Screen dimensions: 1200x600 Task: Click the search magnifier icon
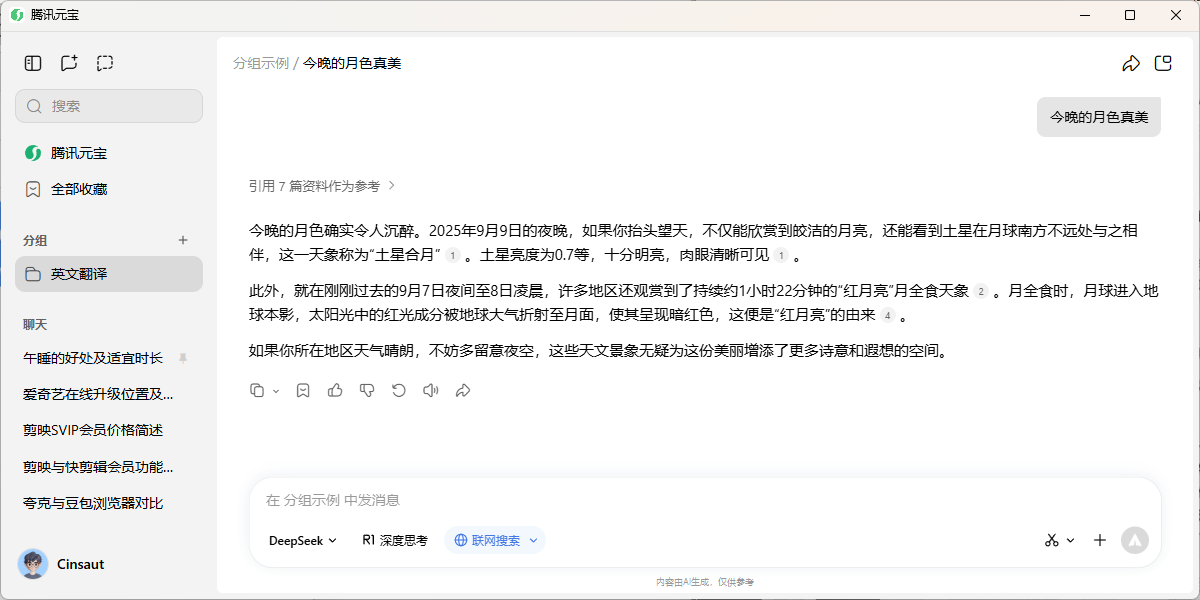click(34, 106)
